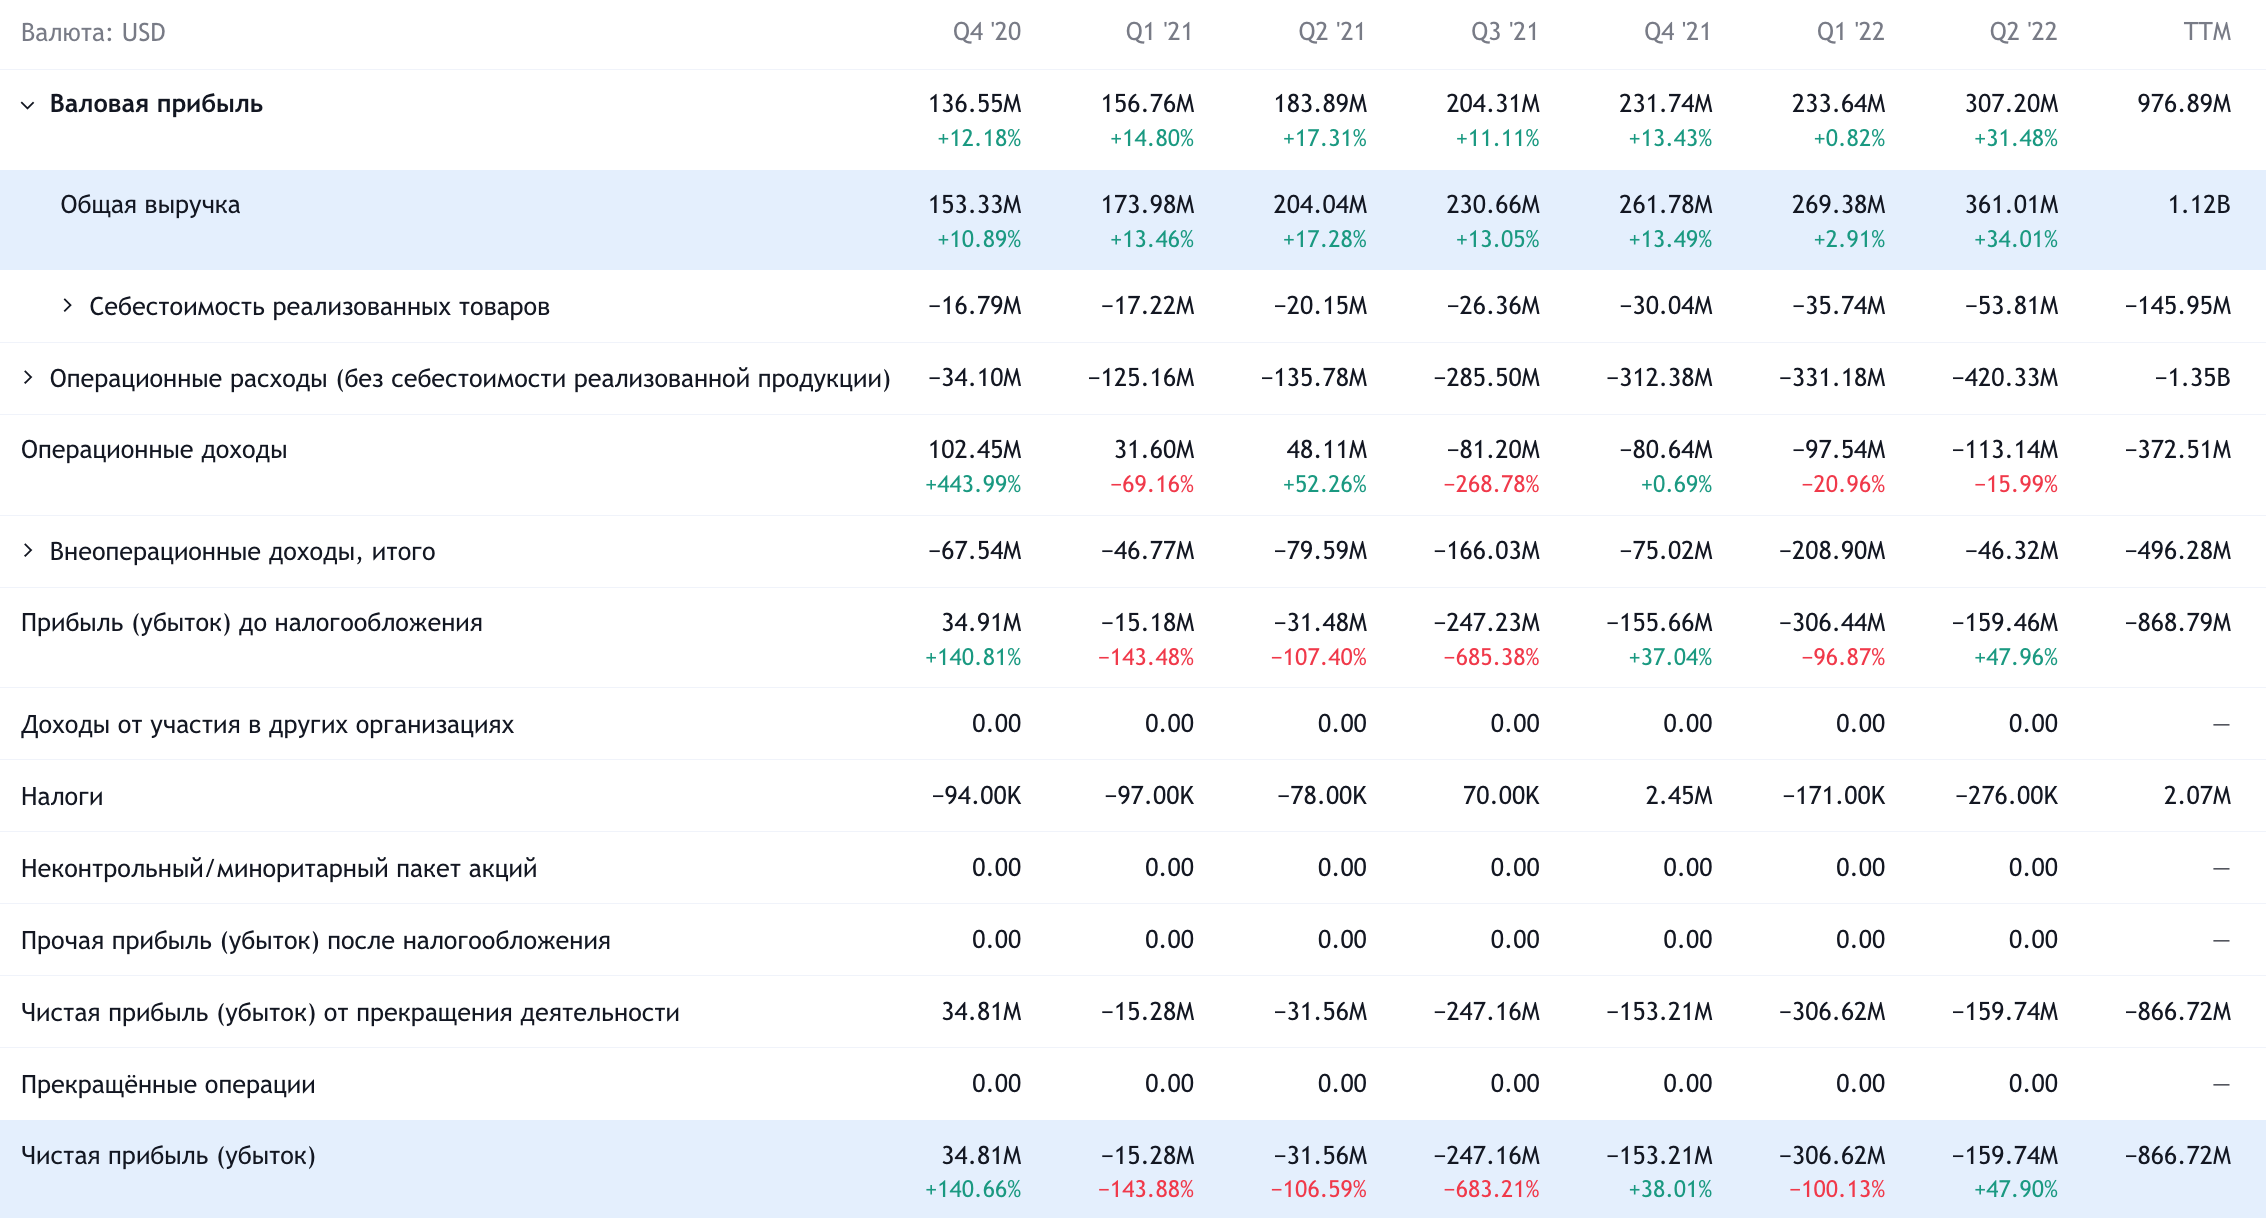Click the Валовая прибыль row label
Screen dimensions: 2266x1218
[x=156, y=104]
